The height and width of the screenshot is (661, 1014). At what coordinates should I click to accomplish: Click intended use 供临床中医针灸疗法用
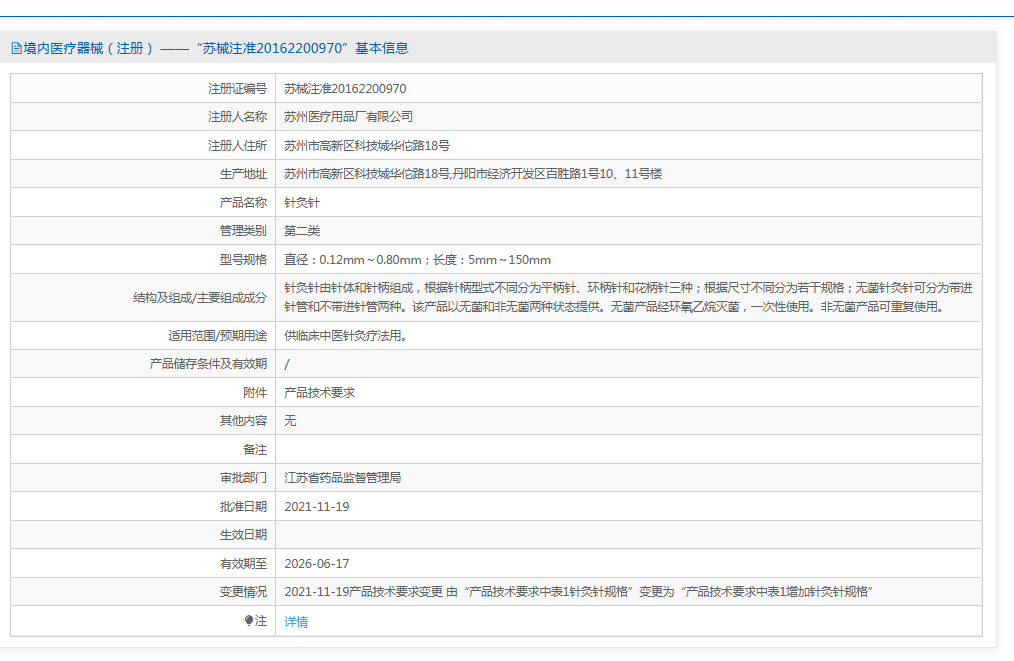[345, 336]
